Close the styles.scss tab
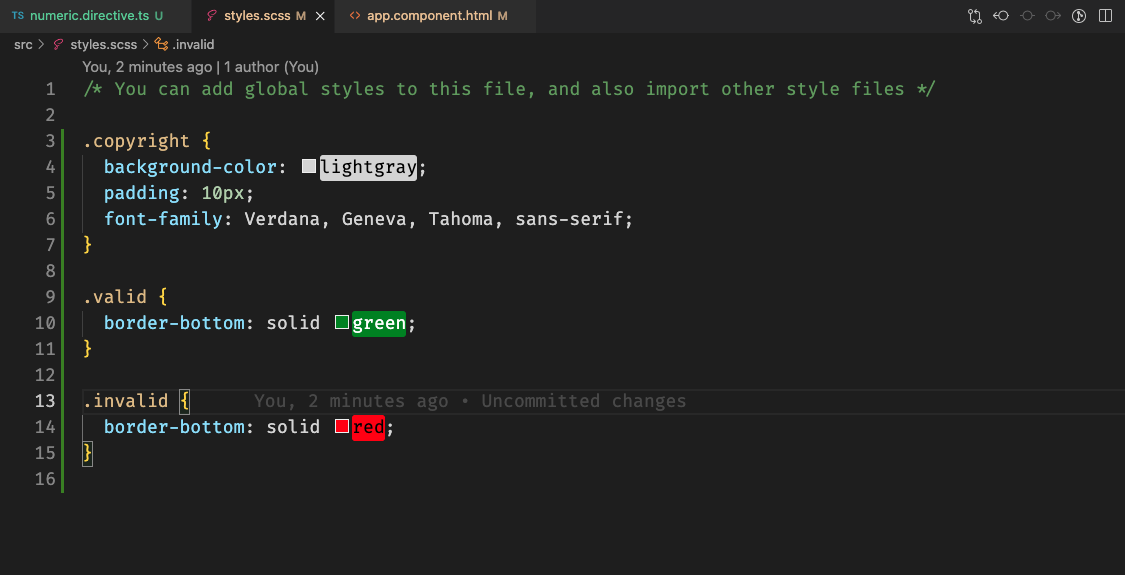This screenshot has width=1125, height=575. (320, 16)
